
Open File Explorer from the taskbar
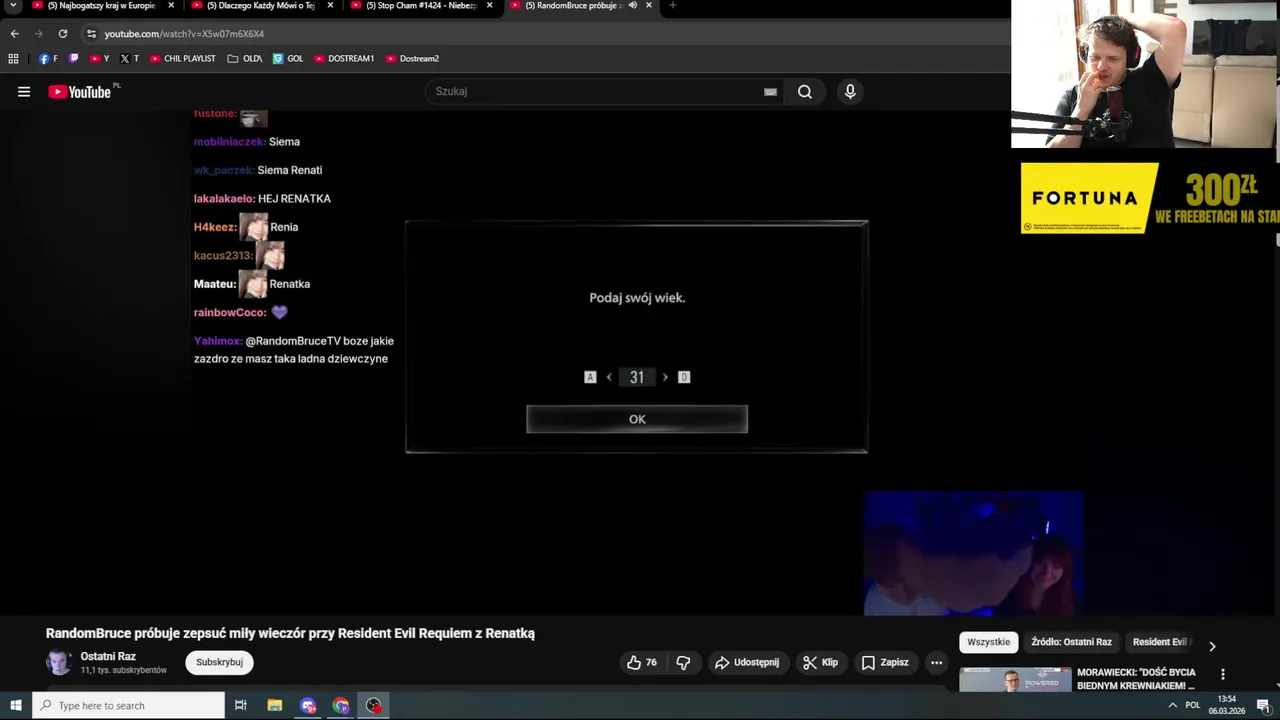[x=274, y=705]
